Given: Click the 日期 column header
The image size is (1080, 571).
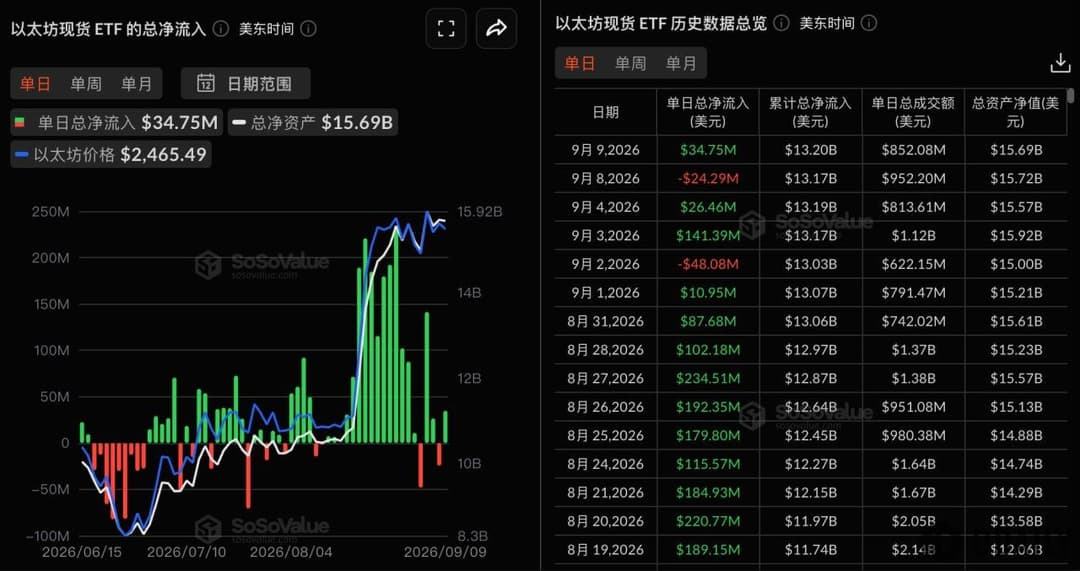Looking at the screenshot, I should [605, 112].
